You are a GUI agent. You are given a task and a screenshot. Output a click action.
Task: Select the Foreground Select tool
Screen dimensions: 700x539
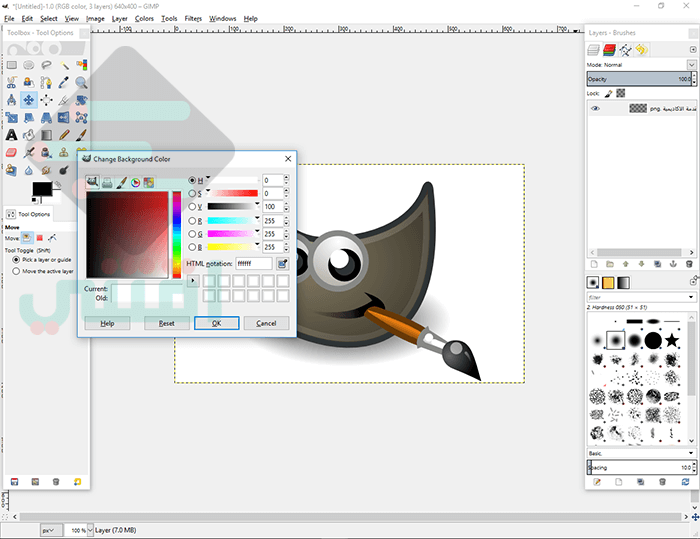[x=29, y=83]
